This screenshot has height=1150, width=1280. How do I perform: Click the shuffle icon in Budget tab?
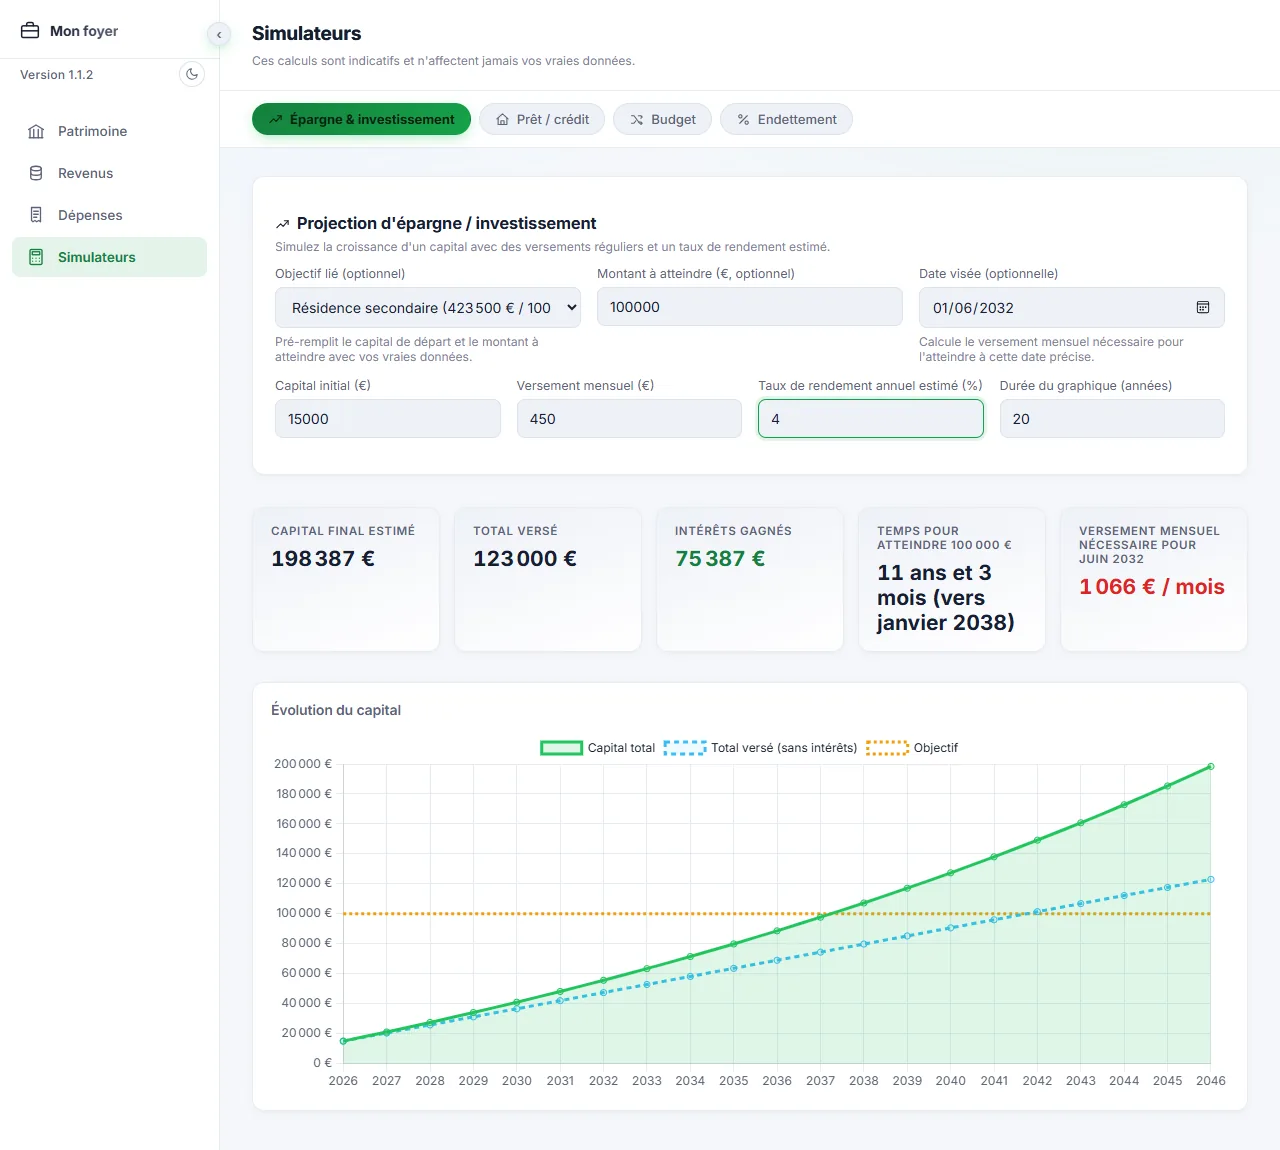pos(636,120)
